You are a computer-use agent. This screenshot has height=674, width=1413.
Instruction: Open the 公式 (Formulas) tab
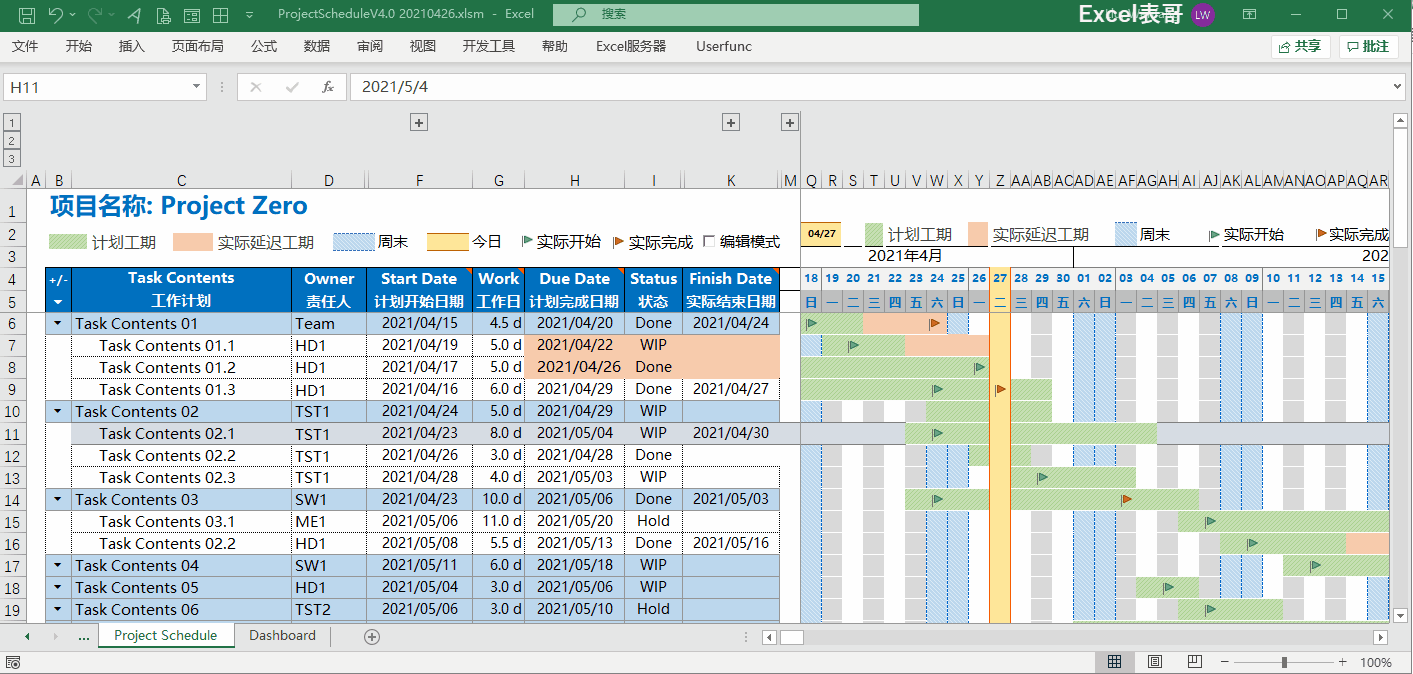(264, 46)
